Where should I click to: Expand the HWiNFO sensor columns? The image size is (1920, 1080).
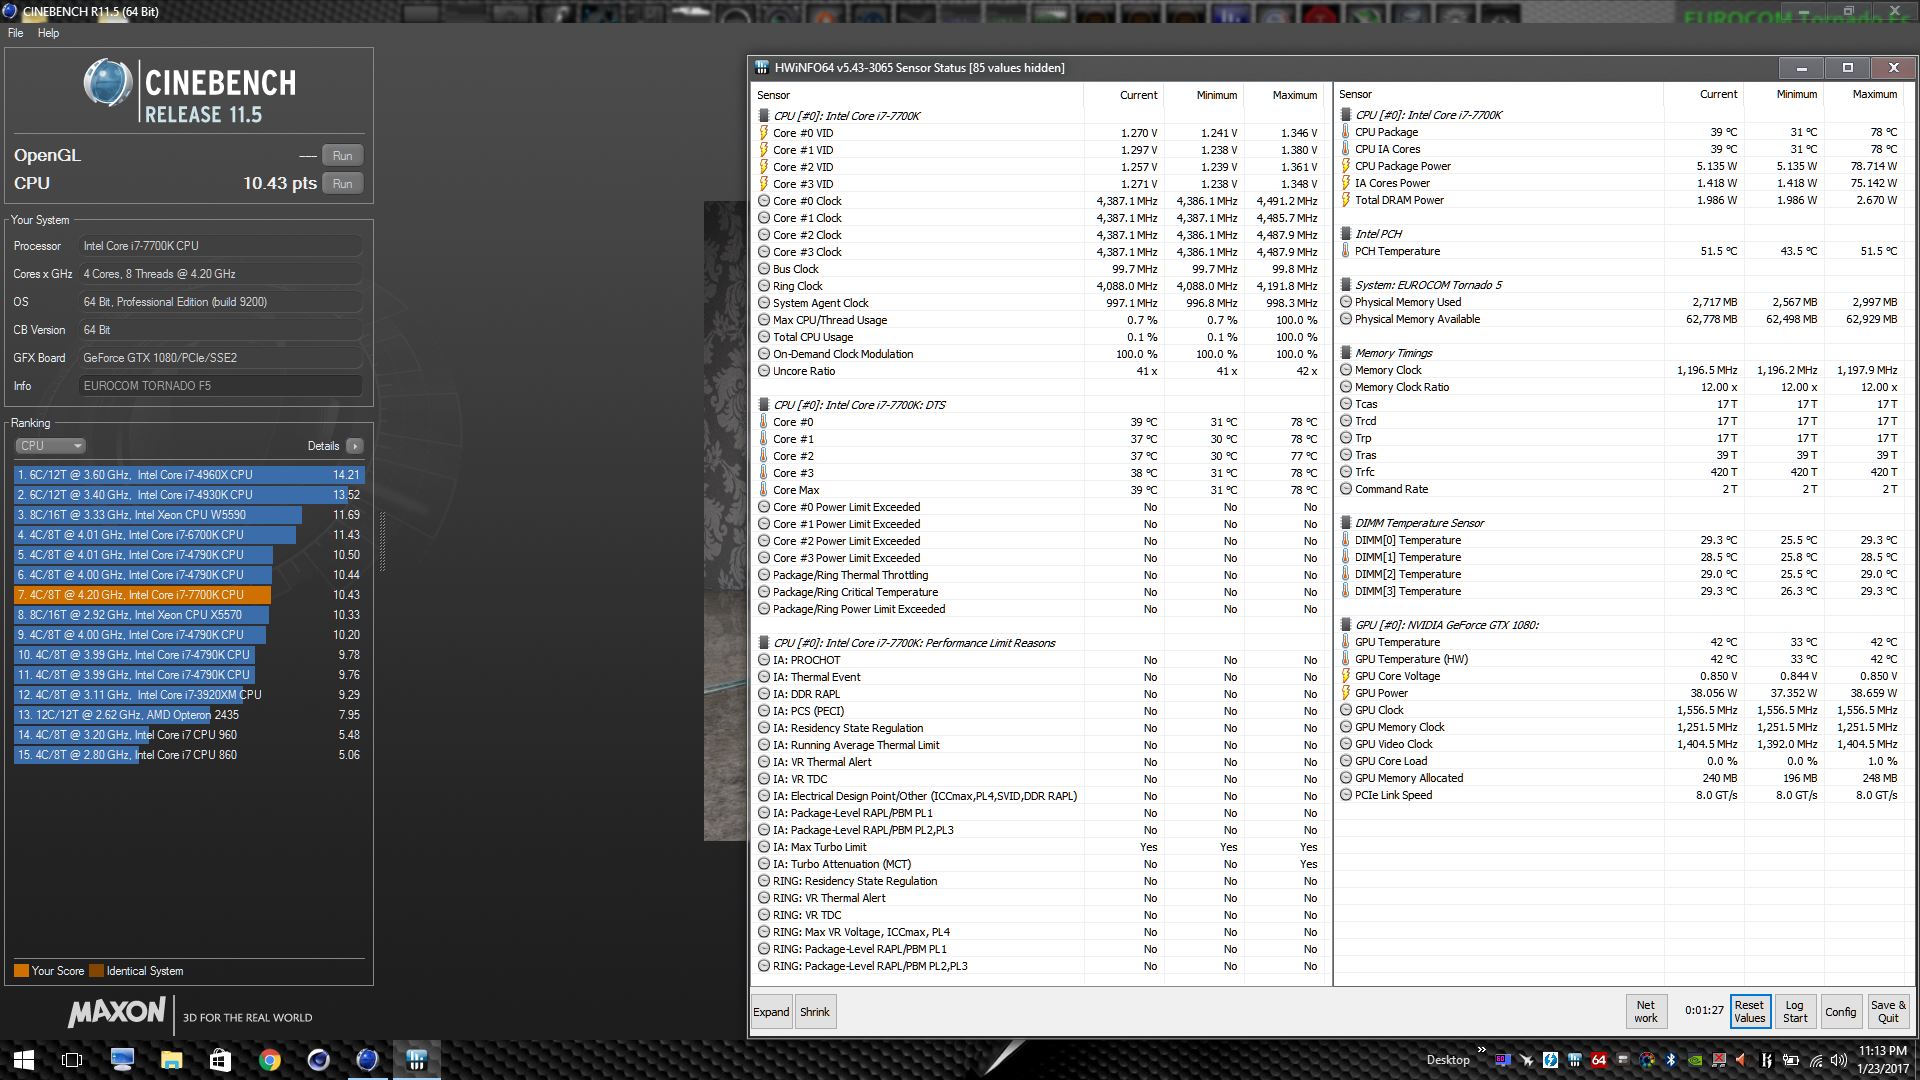point(771,1012)
